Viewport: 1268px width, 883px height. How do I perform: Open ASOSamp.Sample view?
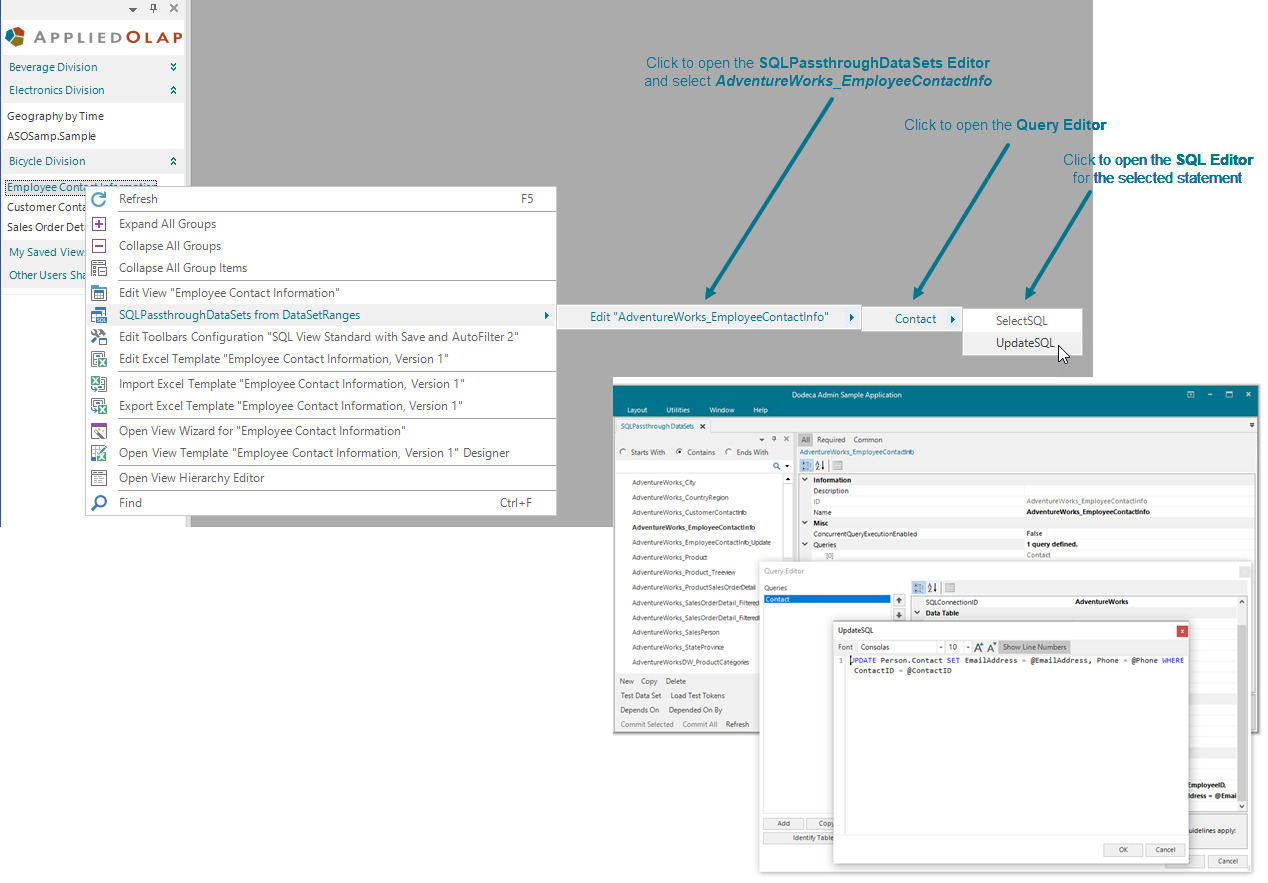point(51,136)
